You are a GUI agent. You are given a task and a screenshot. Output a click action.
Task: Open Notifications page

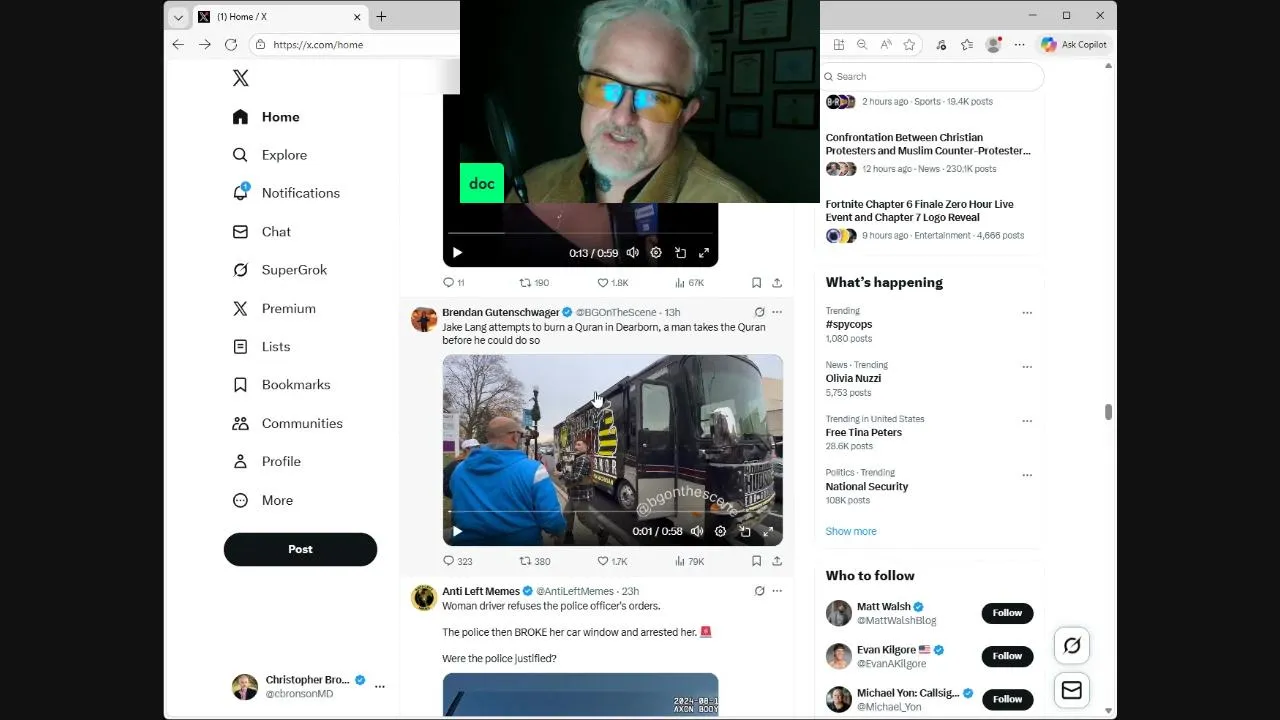[286, 193]
